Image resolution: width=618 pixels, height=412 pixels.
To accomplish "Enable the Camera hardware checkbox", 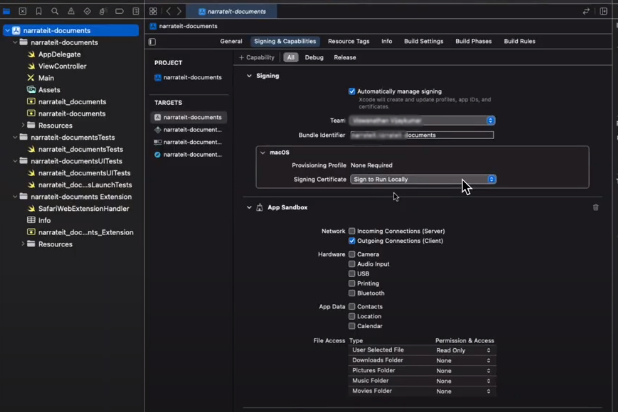I will click(352, 254).
